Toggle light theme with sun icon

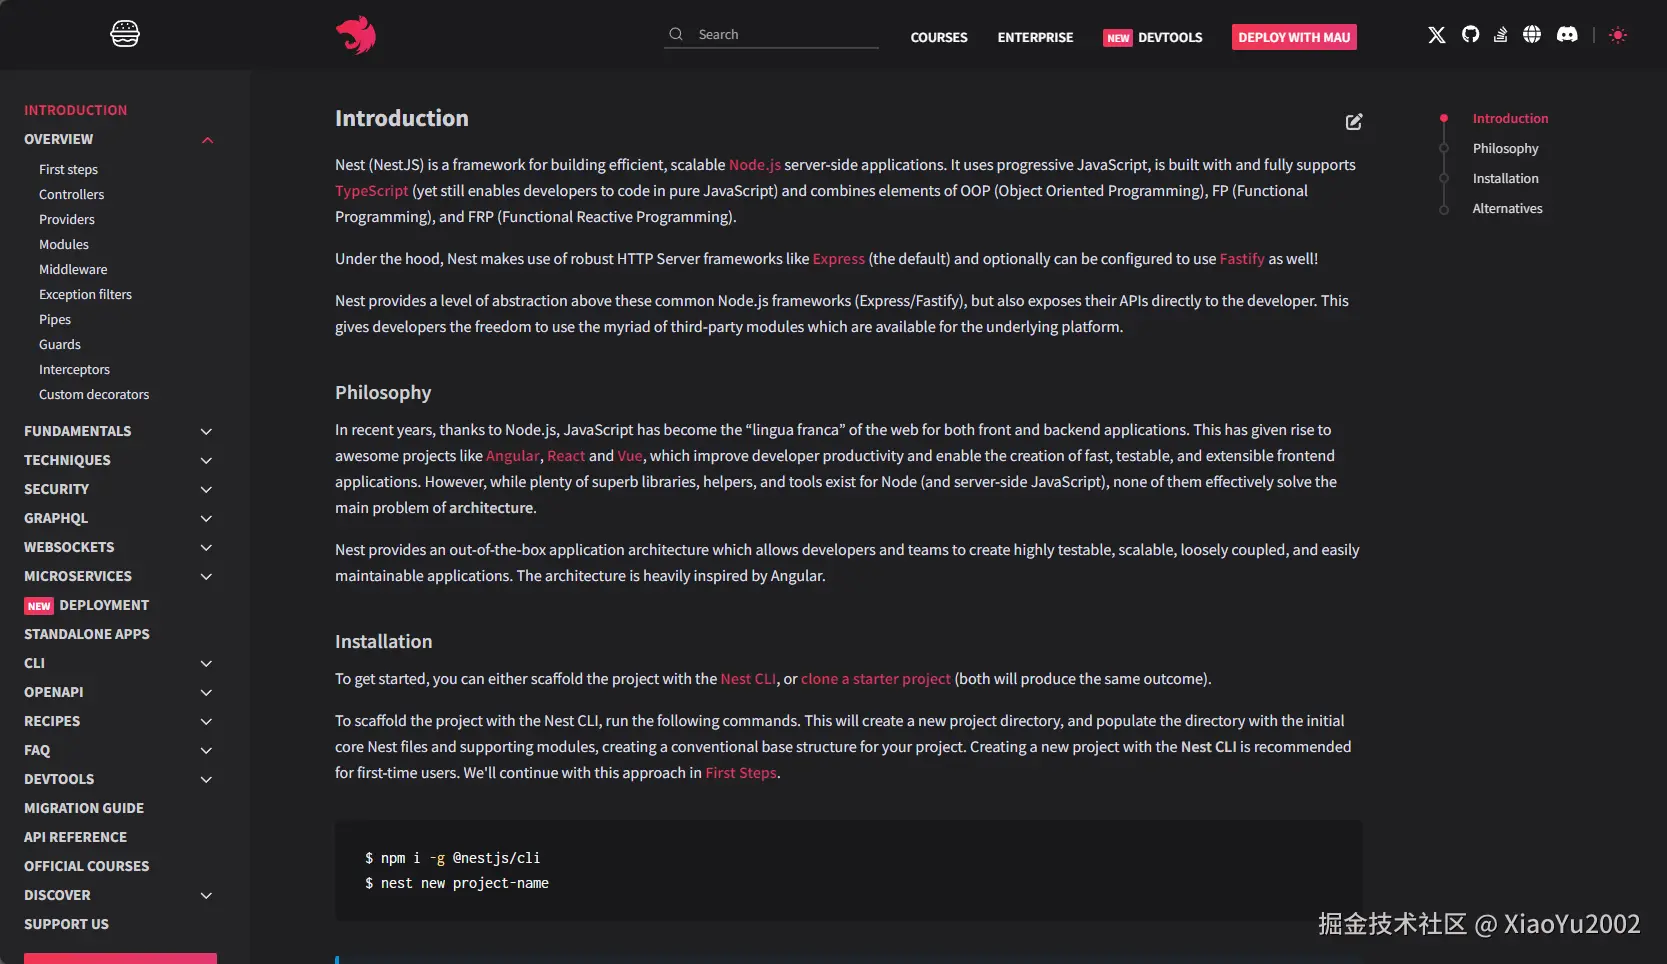1618,35
